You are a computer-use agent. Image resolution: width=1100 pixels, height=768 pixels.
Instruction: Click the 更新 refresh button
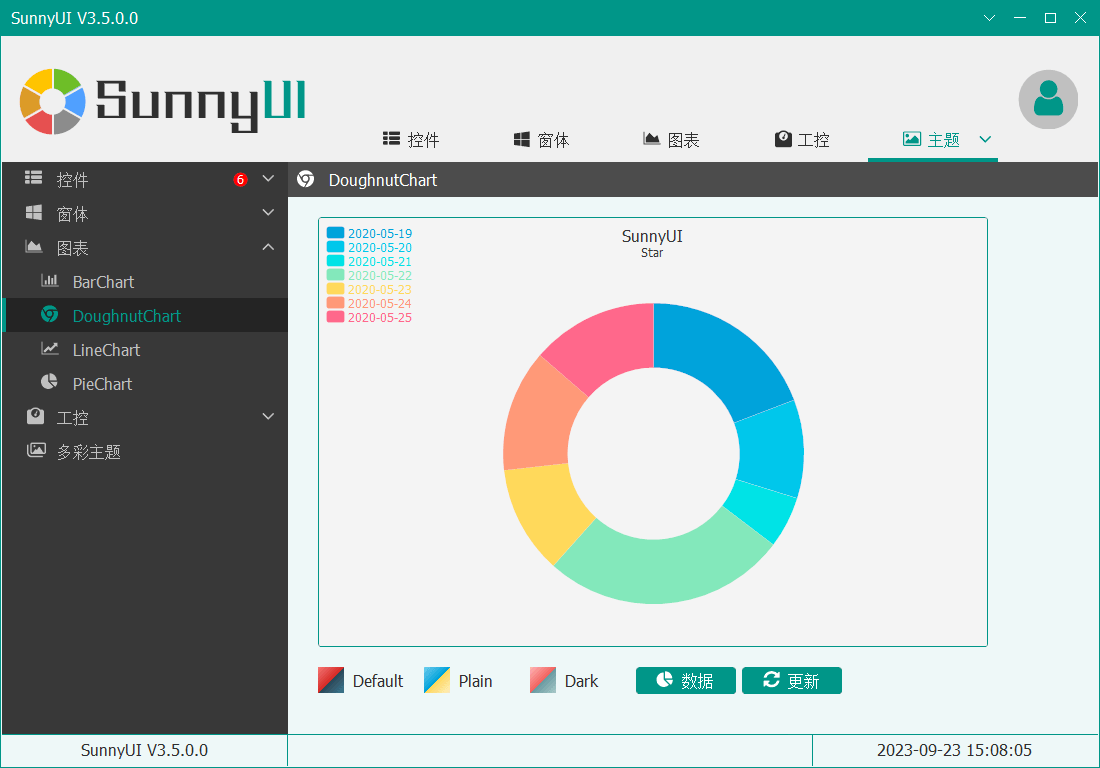pyautogui.click(x=791, y=680)
